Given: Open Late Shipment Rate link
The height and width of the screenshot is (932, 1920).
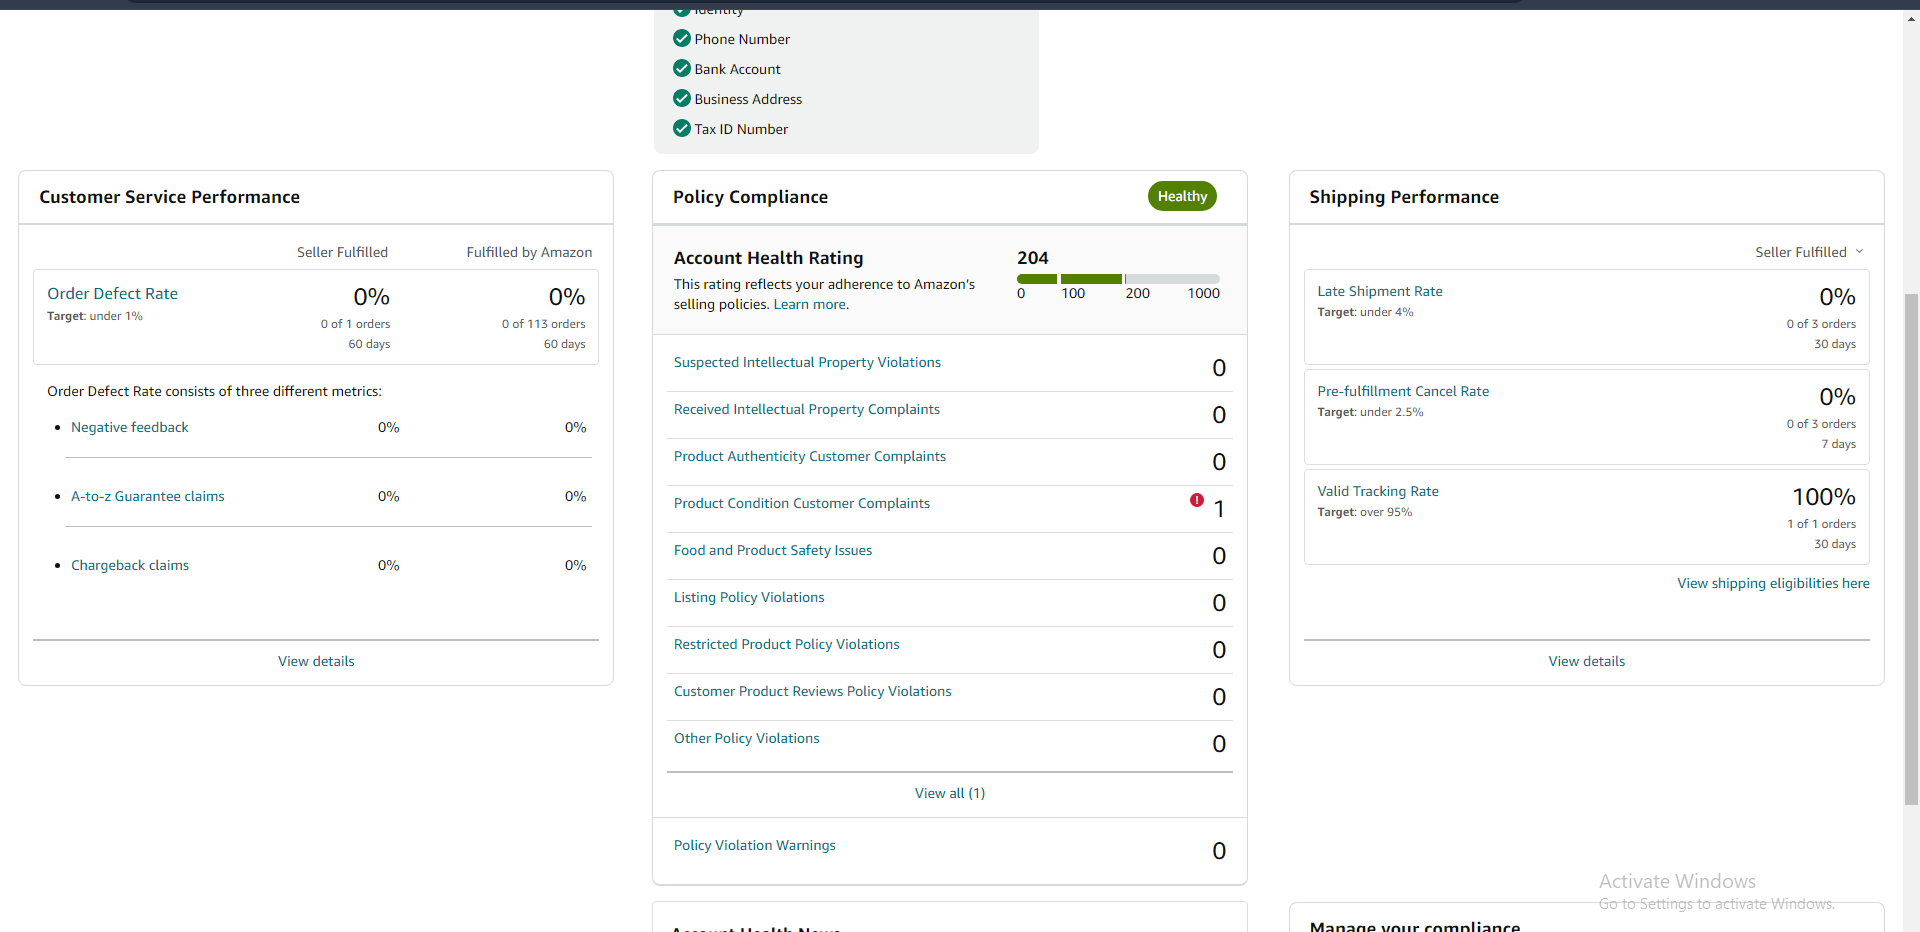Looking at the screenshot, I should [x=1379, y=291].
